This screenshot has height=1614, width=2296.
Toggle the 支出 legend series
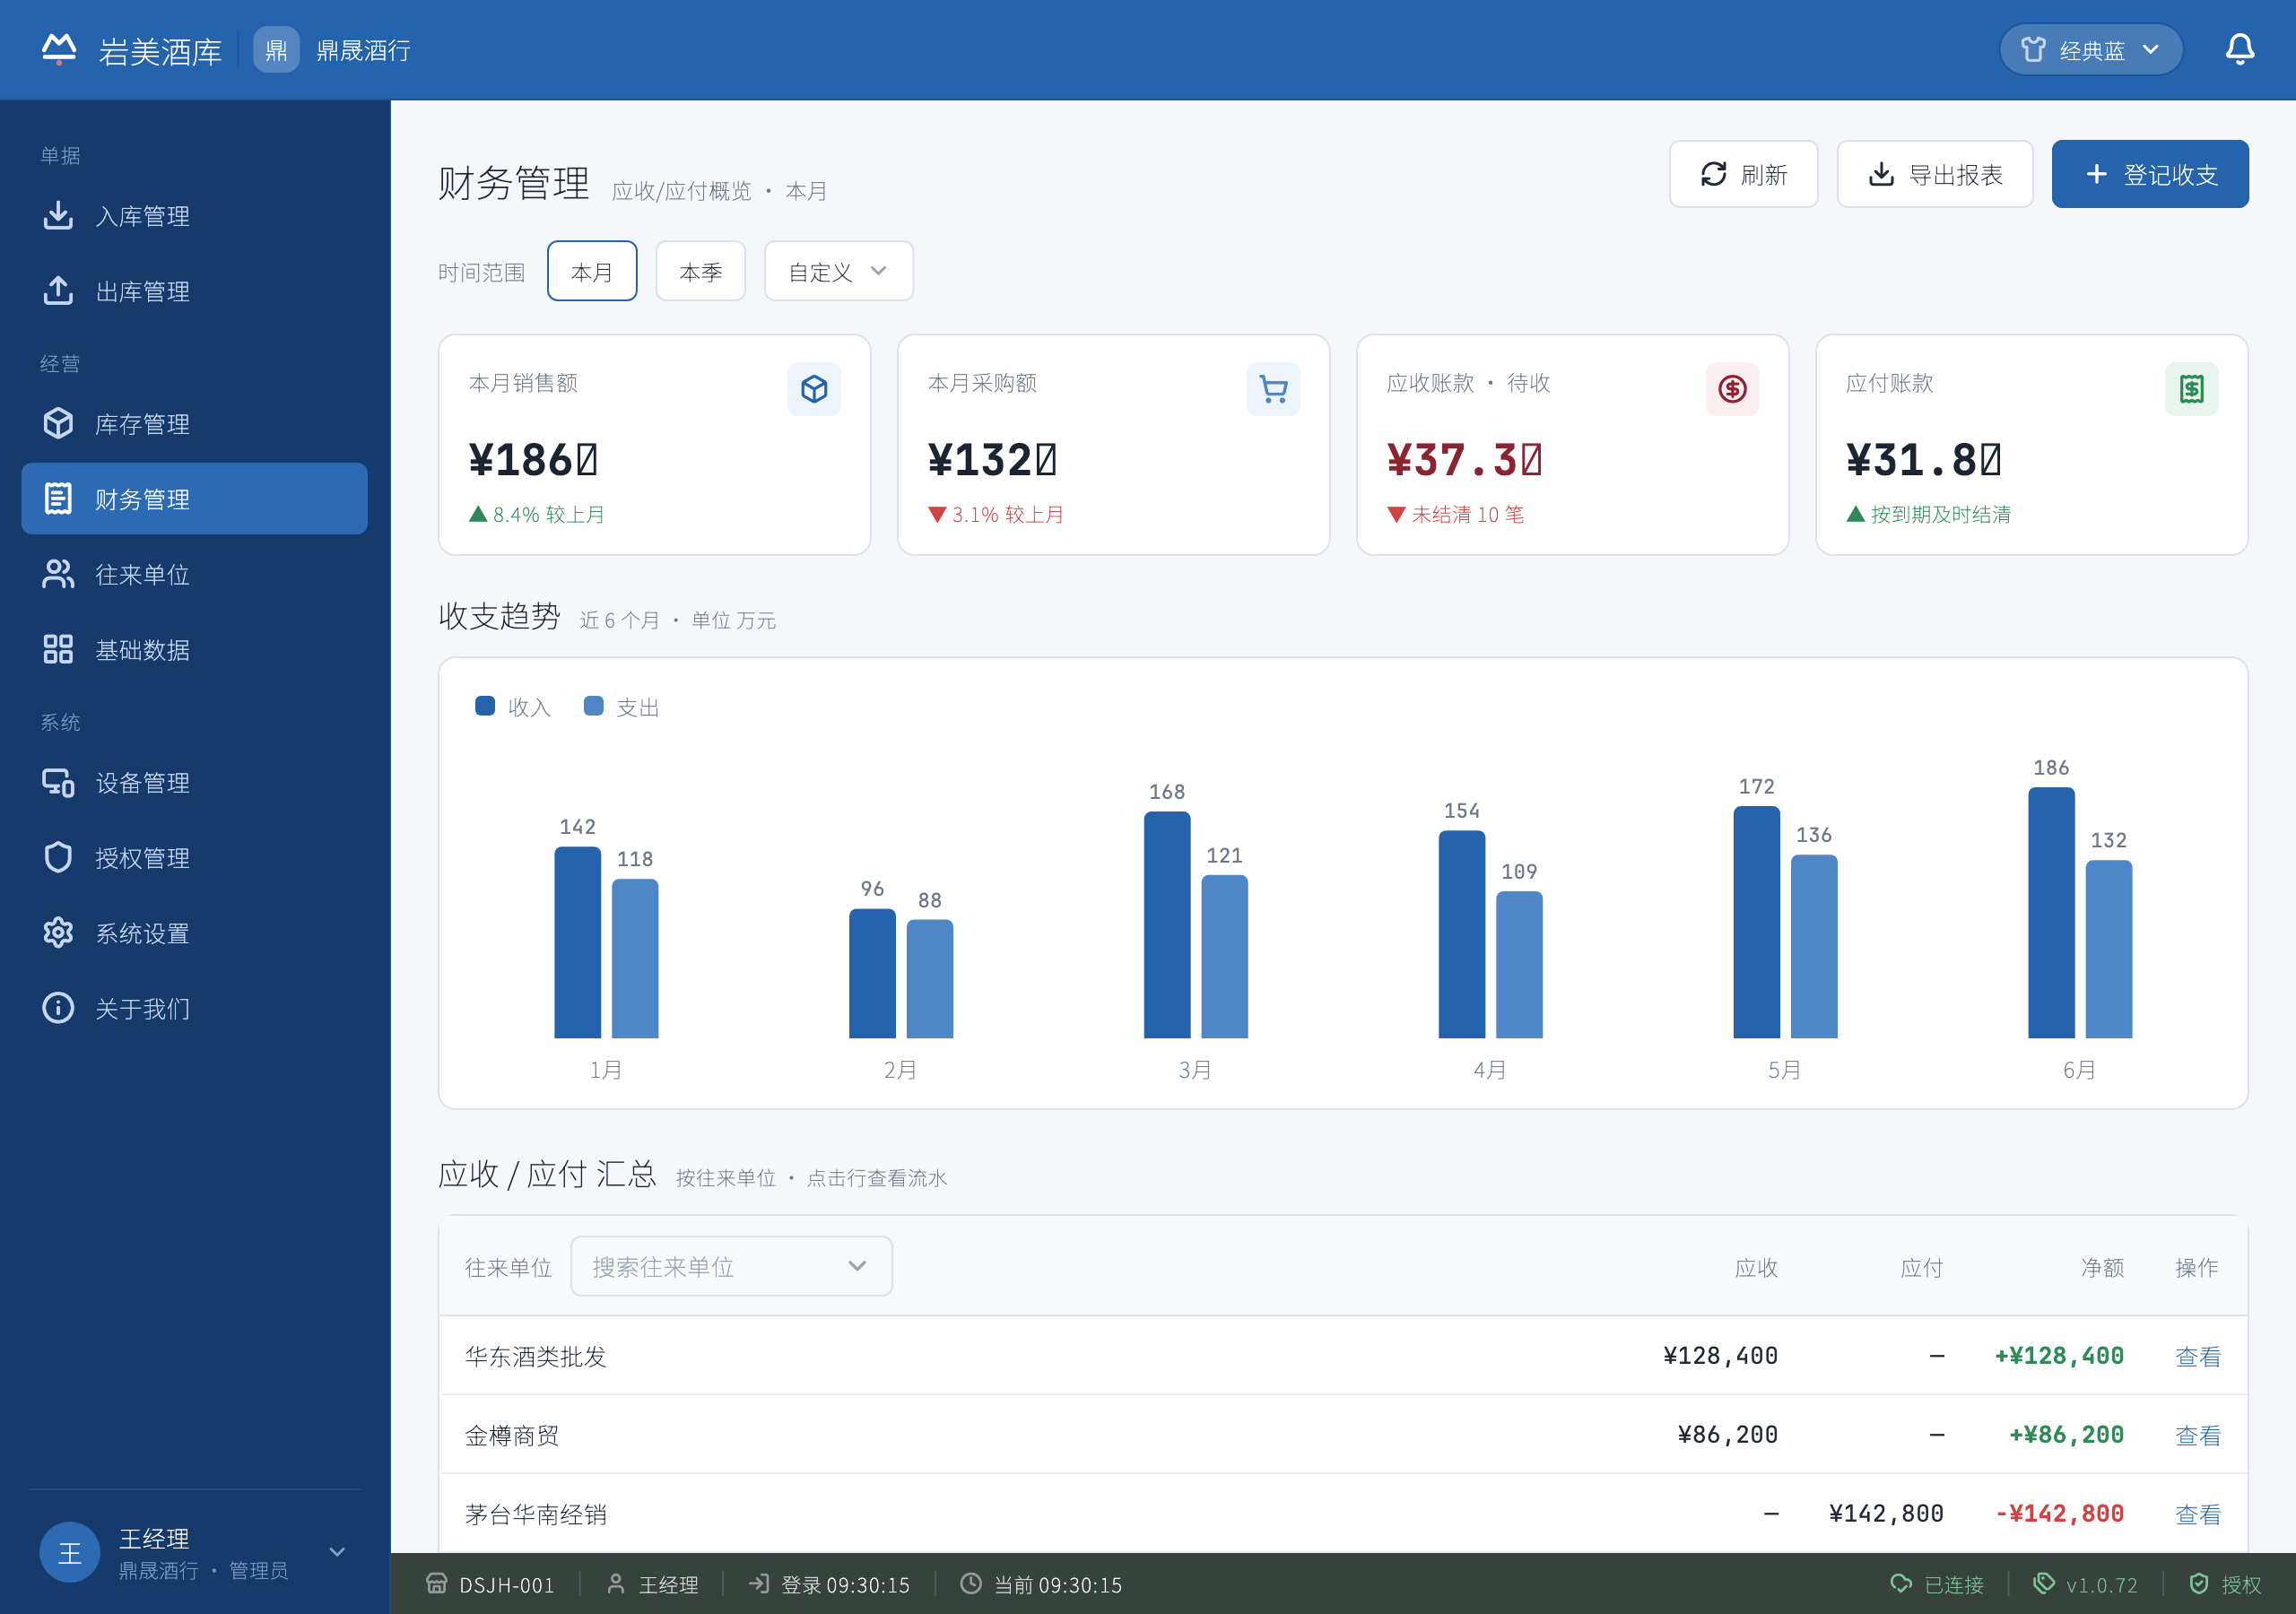point(621,707)
